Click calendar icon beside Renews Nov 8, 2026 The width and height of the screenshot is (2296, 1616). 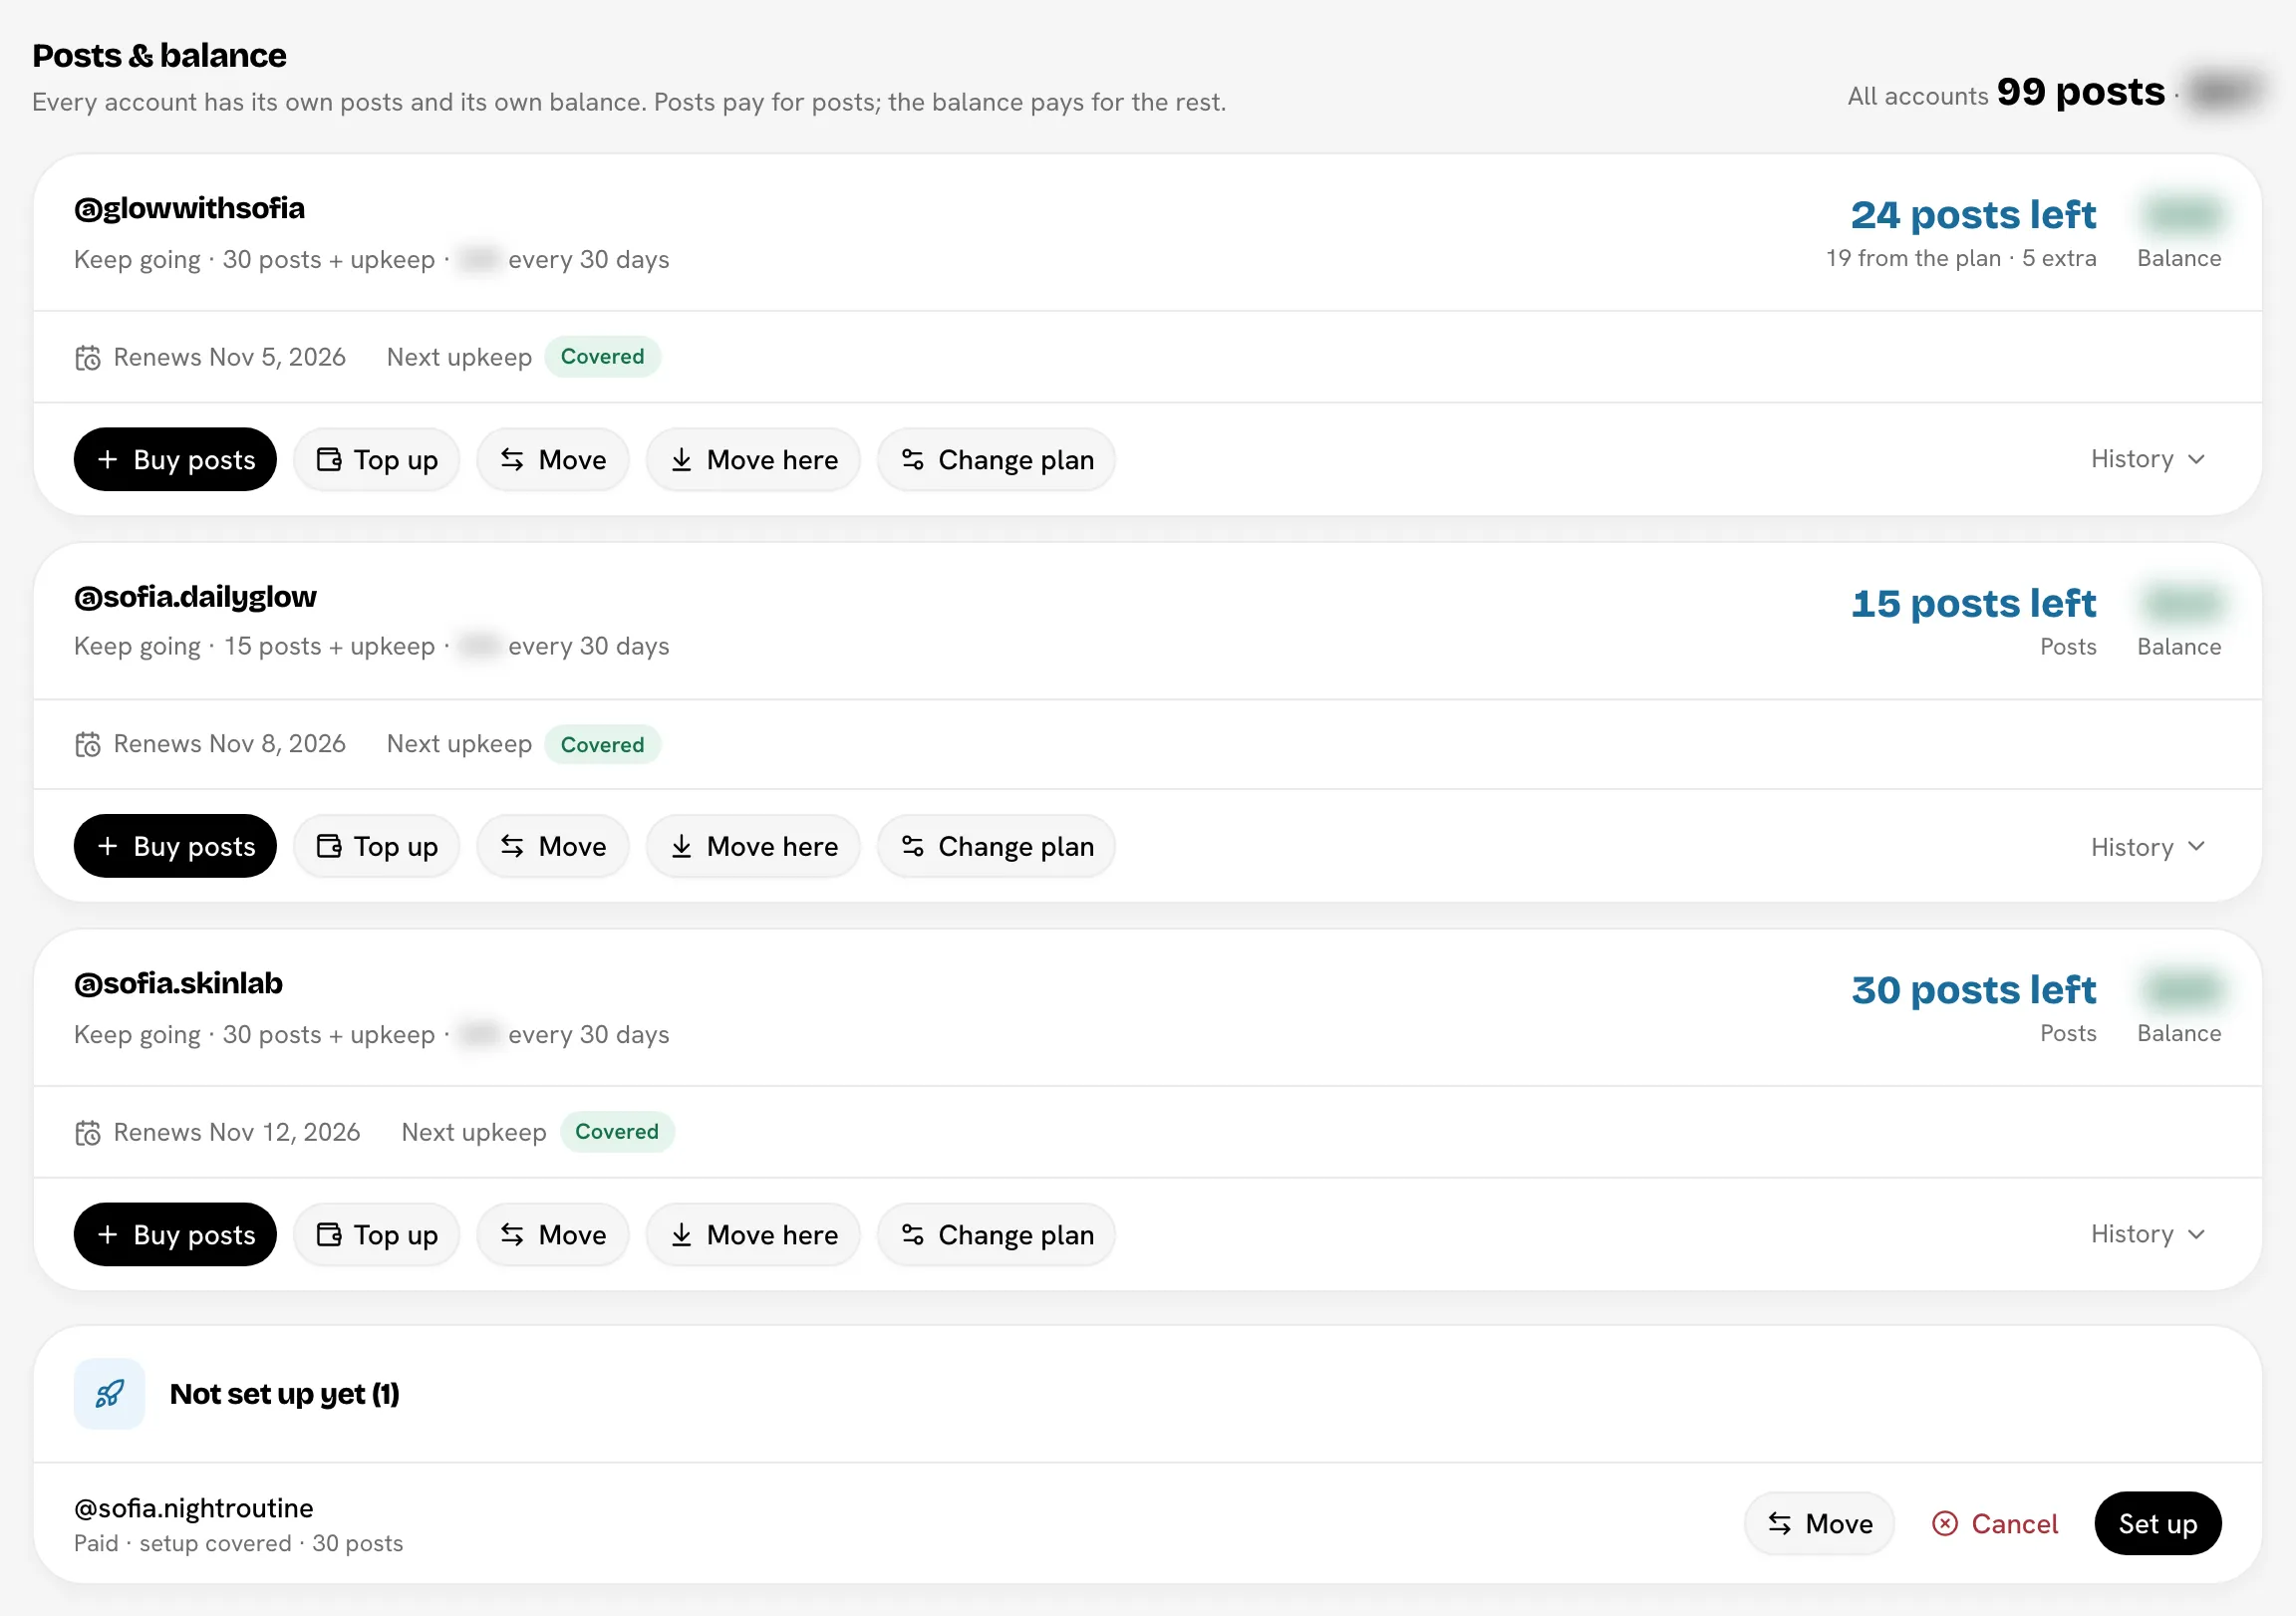coord(88,744)
